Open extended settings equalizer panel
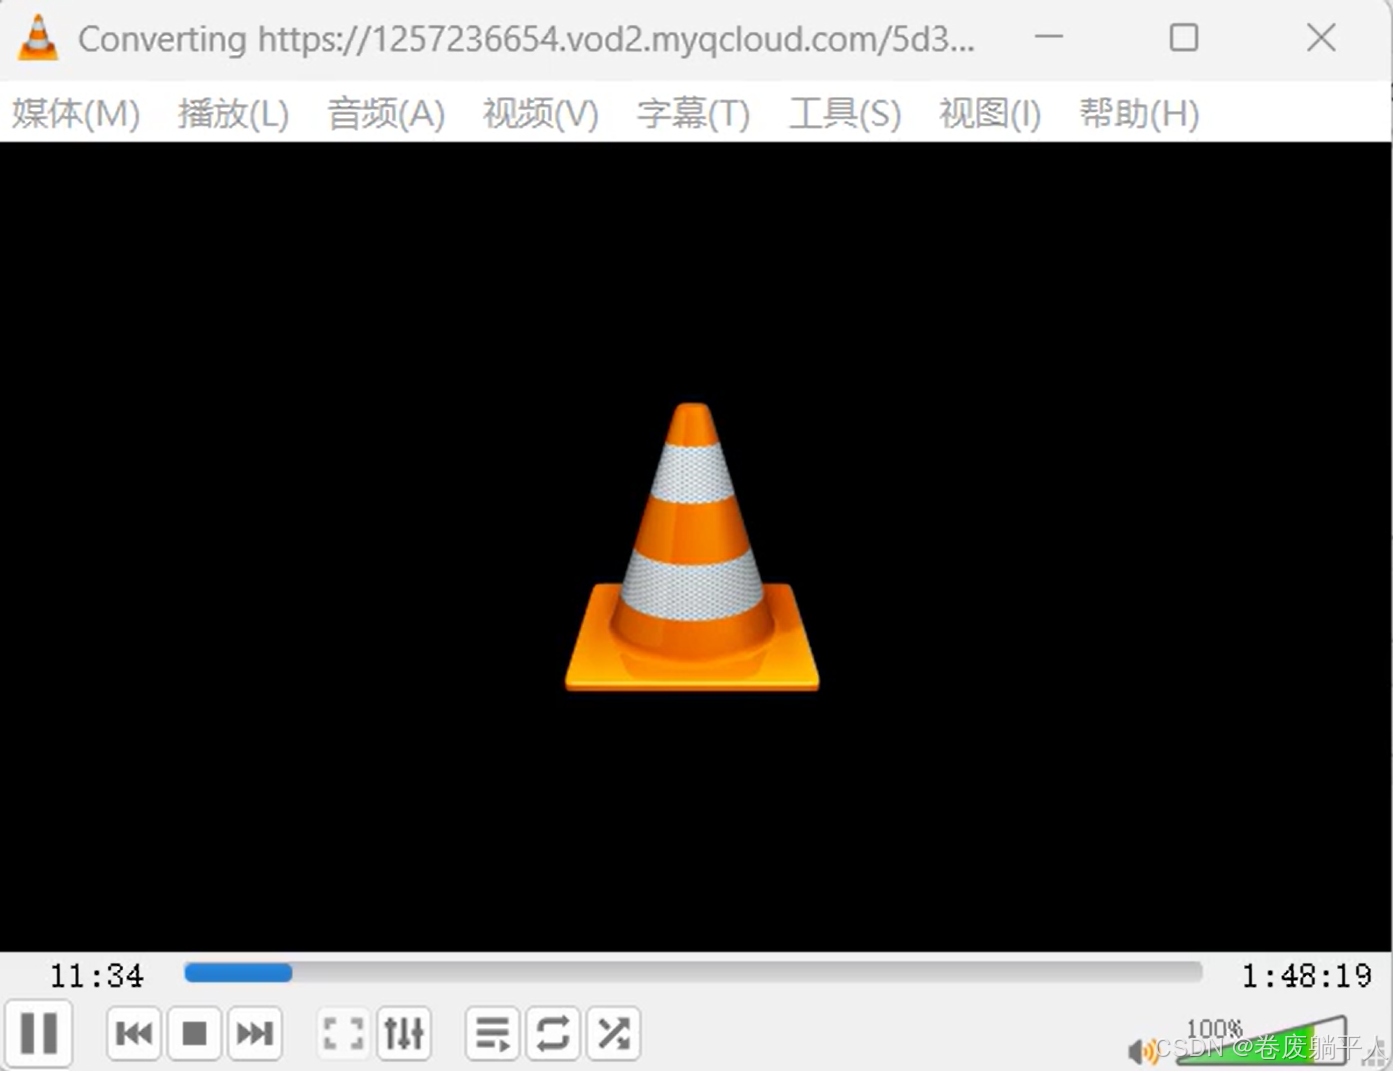1393x1071 pixels. click(404, 1033)
